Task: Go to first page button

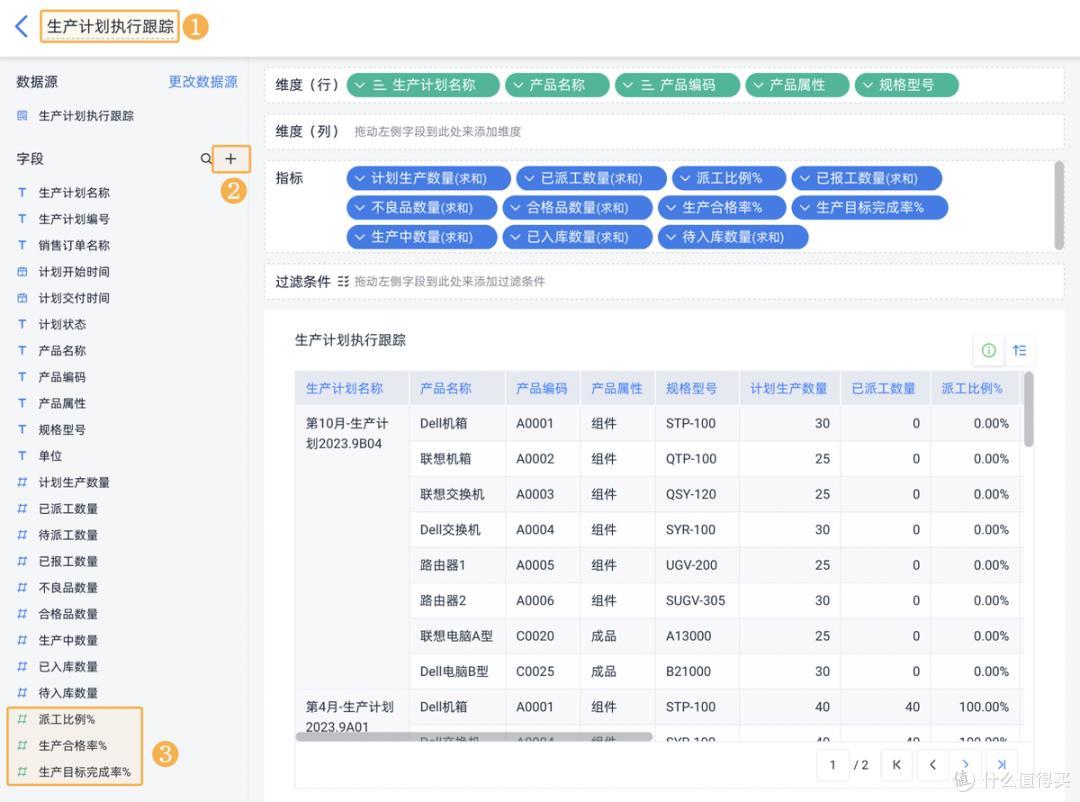Action: [896, 765]
